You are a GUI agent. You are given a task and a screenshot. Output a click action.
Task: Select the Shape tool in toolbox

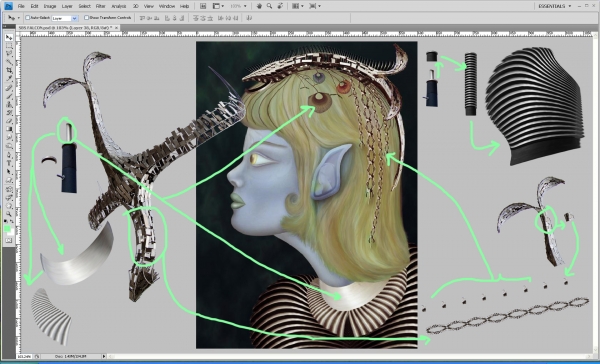(x=9, y=181)
